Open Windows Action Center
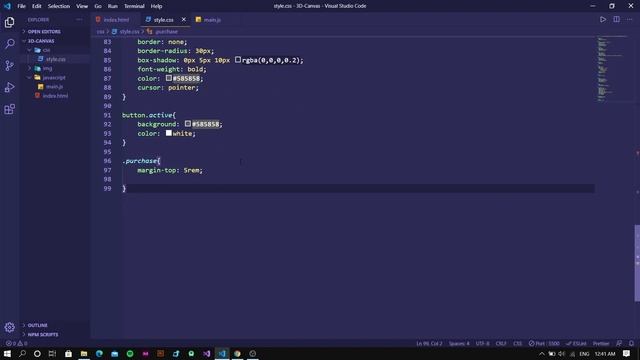Screen dimensions: 640x360 click(x=627, y=353)
